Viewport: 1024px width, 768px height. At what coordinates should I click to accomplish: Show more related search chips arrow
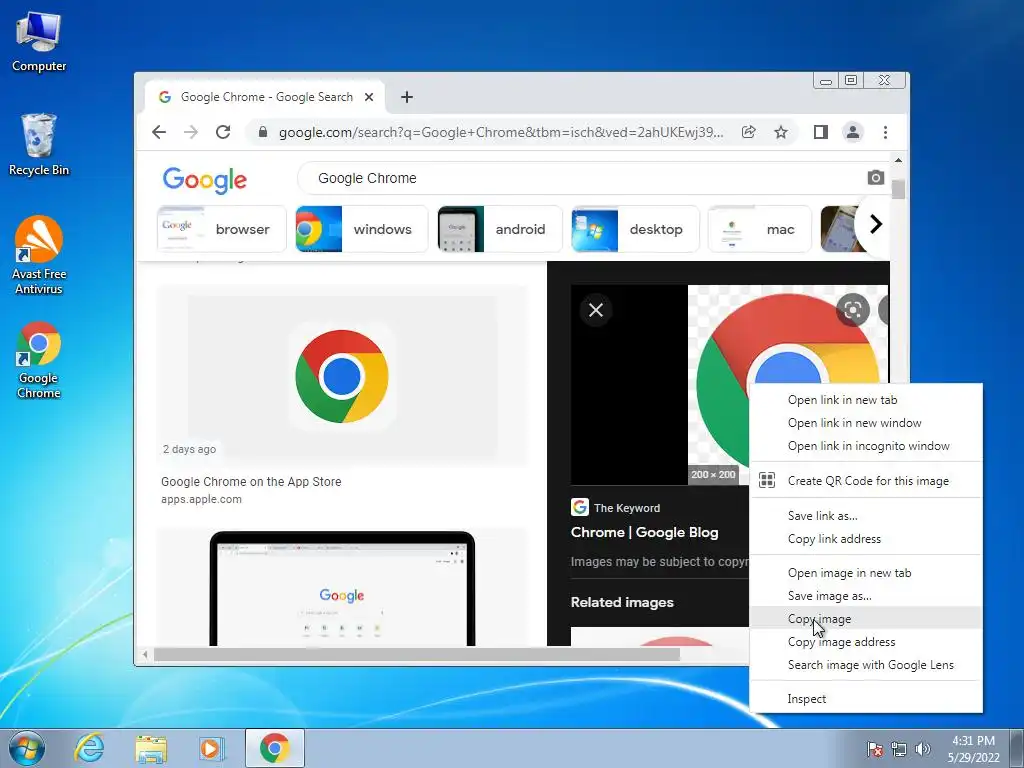pos(875,225)
